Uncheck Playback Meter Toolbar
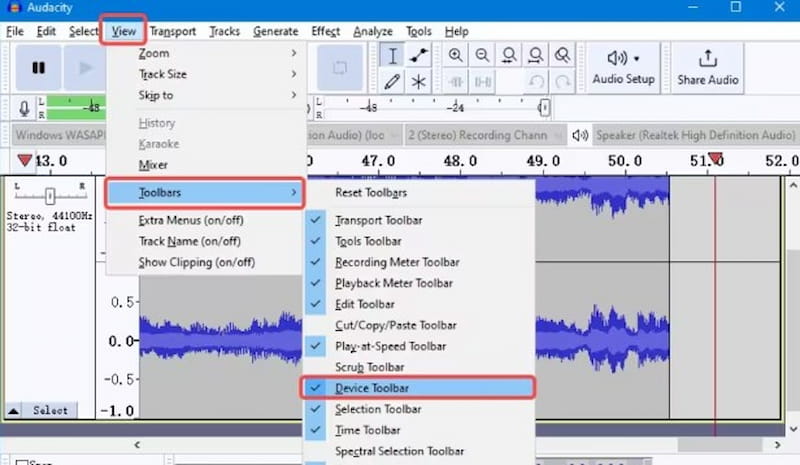 [x=419, y=283]
